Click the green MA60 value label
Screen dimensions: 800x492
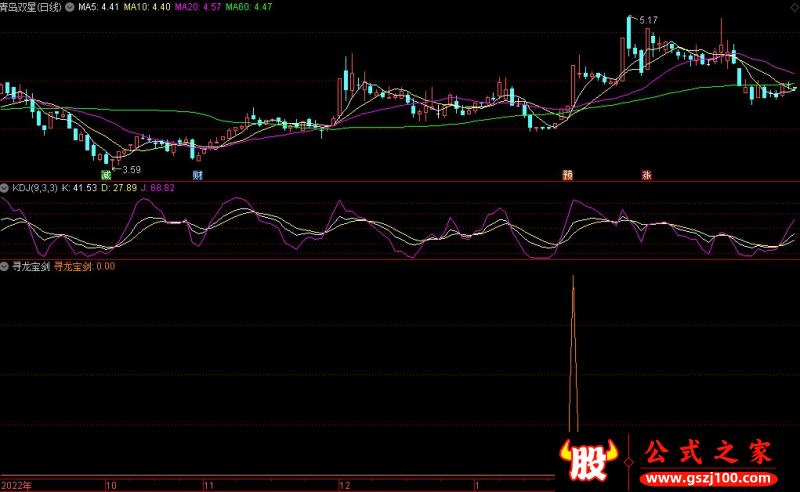pyautogui.click(x=250, y=6)
